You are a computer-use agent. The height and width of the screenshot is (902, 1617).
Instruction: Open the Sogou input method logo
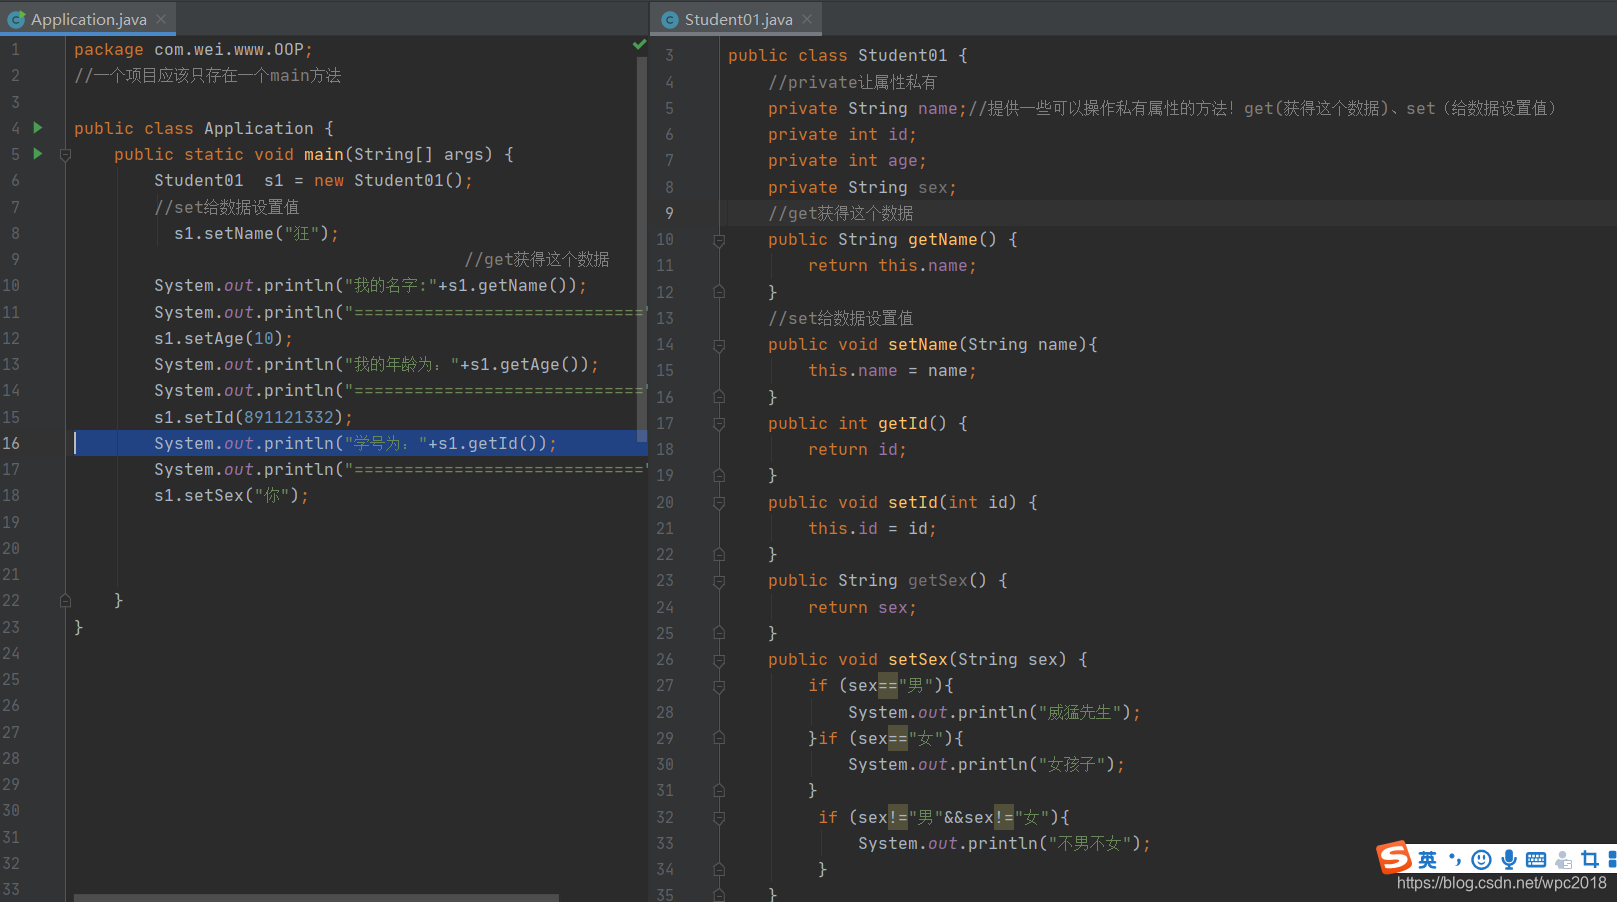click(1394, 858)
